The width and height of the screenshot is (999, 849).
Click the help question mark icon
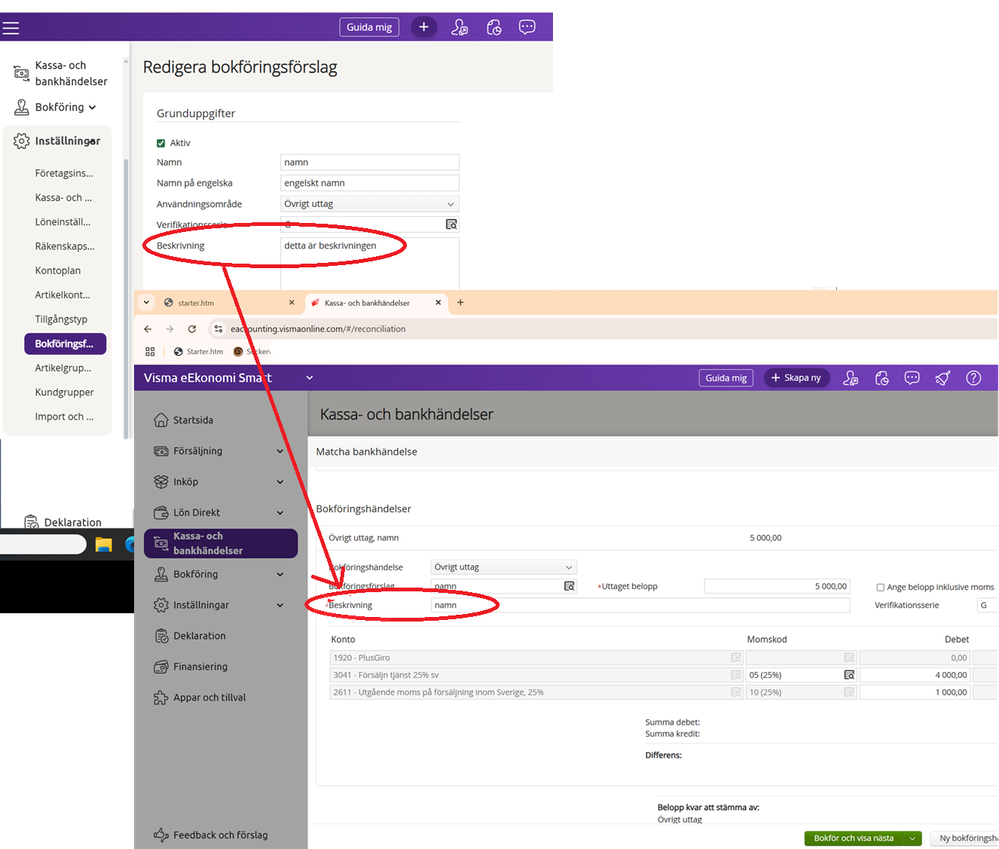pos(973,378)
